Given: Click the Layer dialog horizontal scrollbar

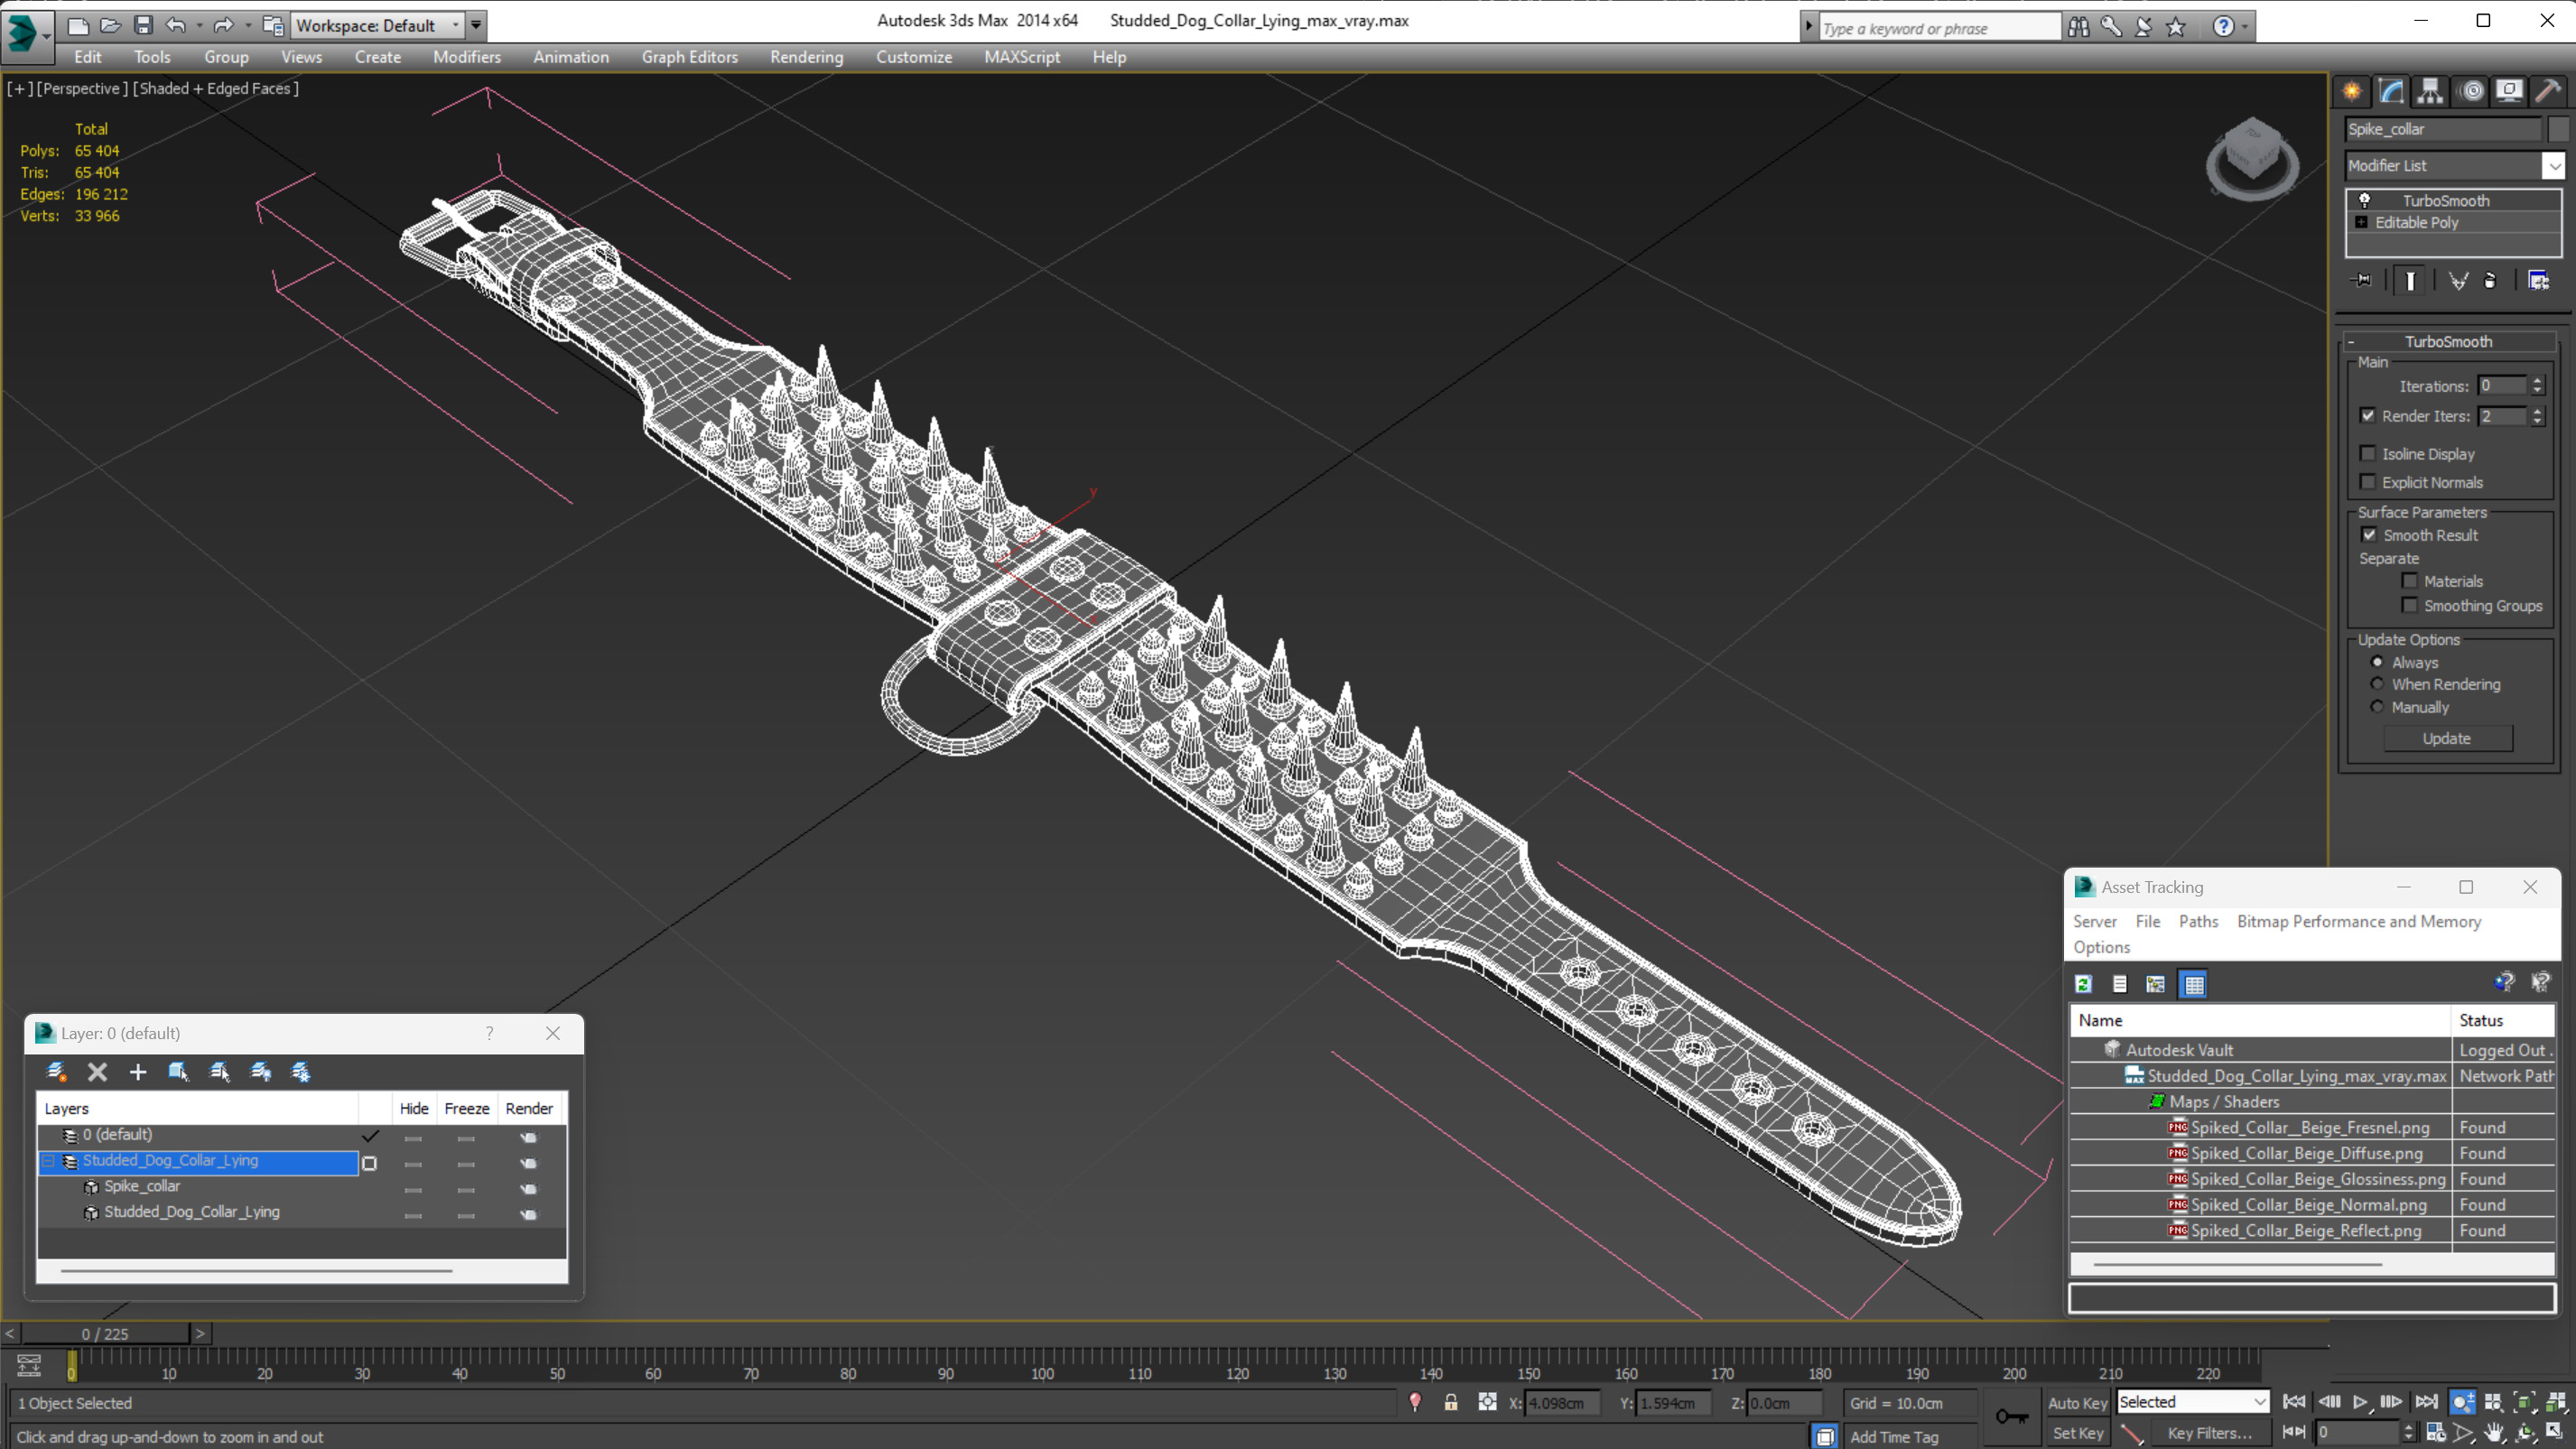Looking at the screenshot, I should [256, 1271].
